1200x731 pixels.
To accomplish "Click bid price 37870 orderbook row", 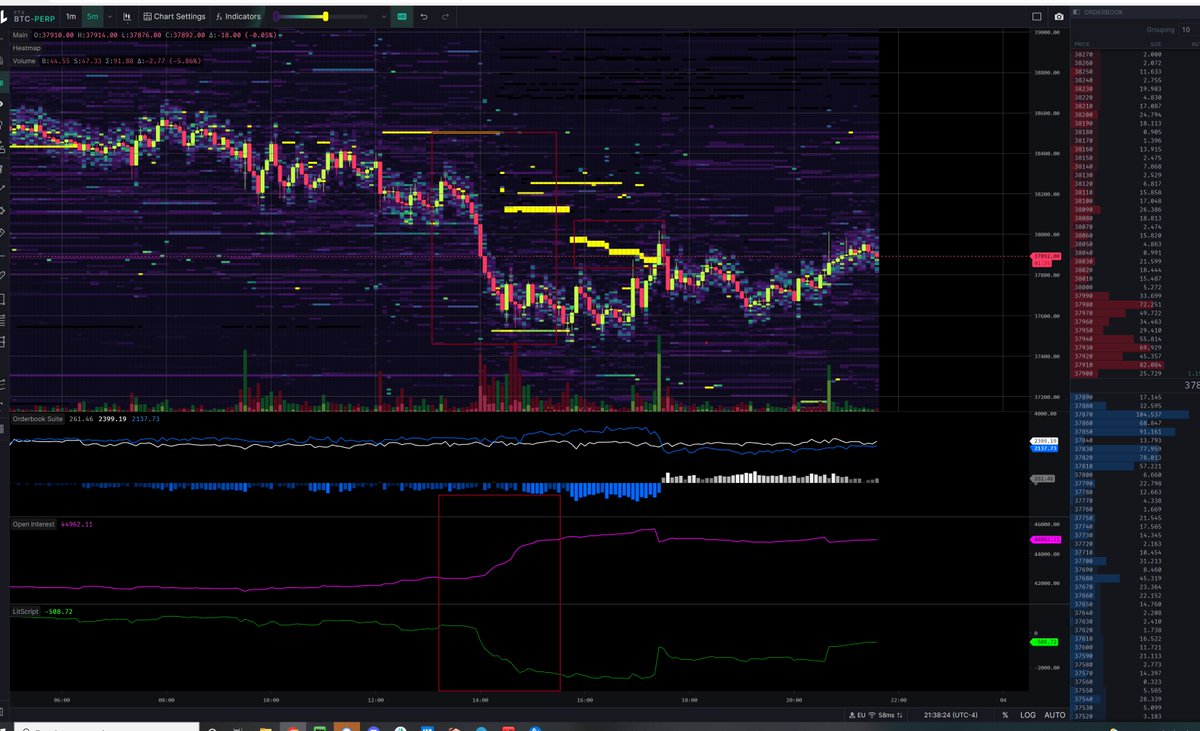I will tap(1135, 414).
